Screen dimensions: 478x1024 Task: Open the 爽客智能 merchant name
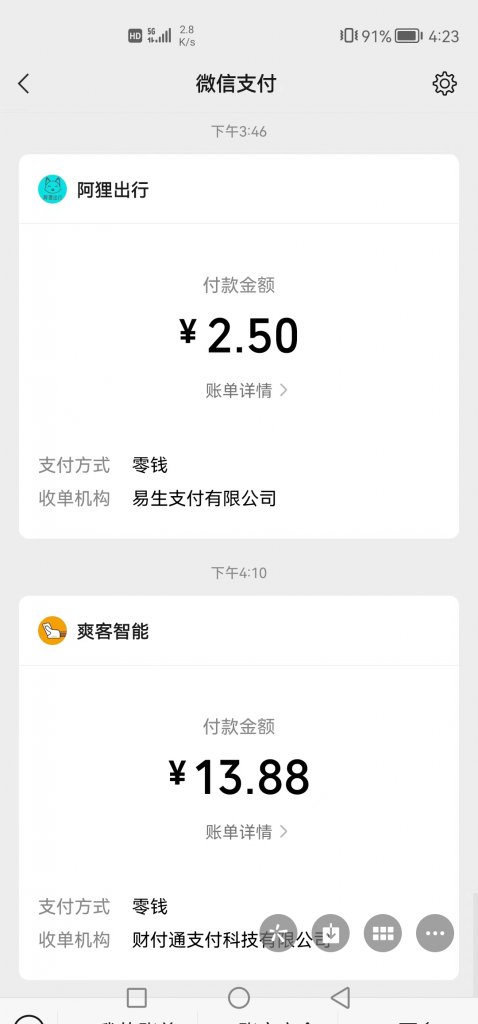[x=113, y=632]
